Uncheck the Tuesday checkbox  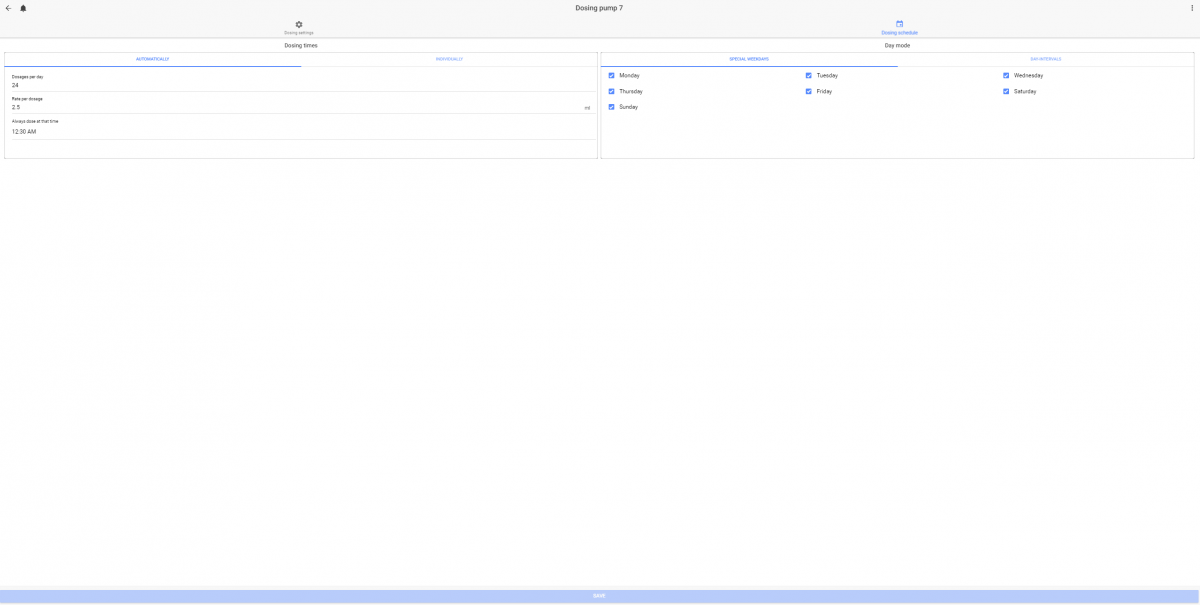[809, 75]
